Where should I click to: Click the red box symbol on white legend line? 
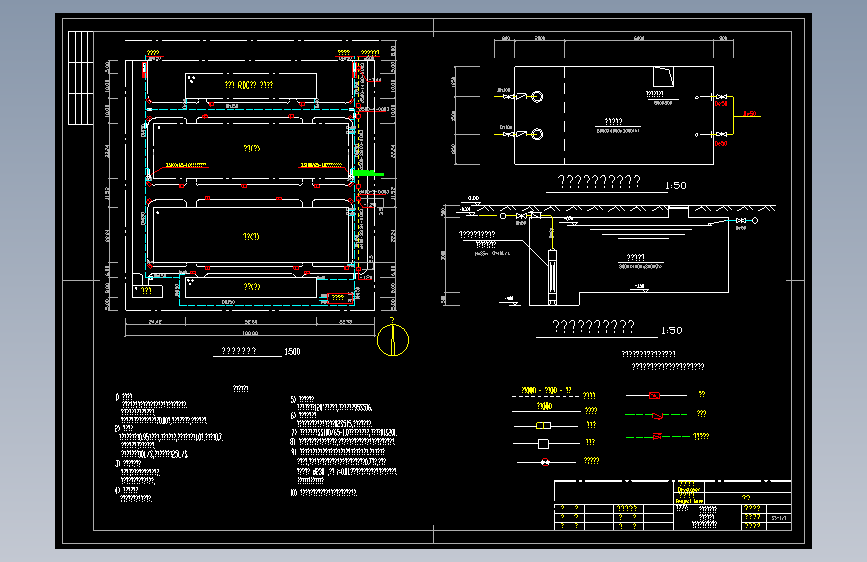coord(654,396)
